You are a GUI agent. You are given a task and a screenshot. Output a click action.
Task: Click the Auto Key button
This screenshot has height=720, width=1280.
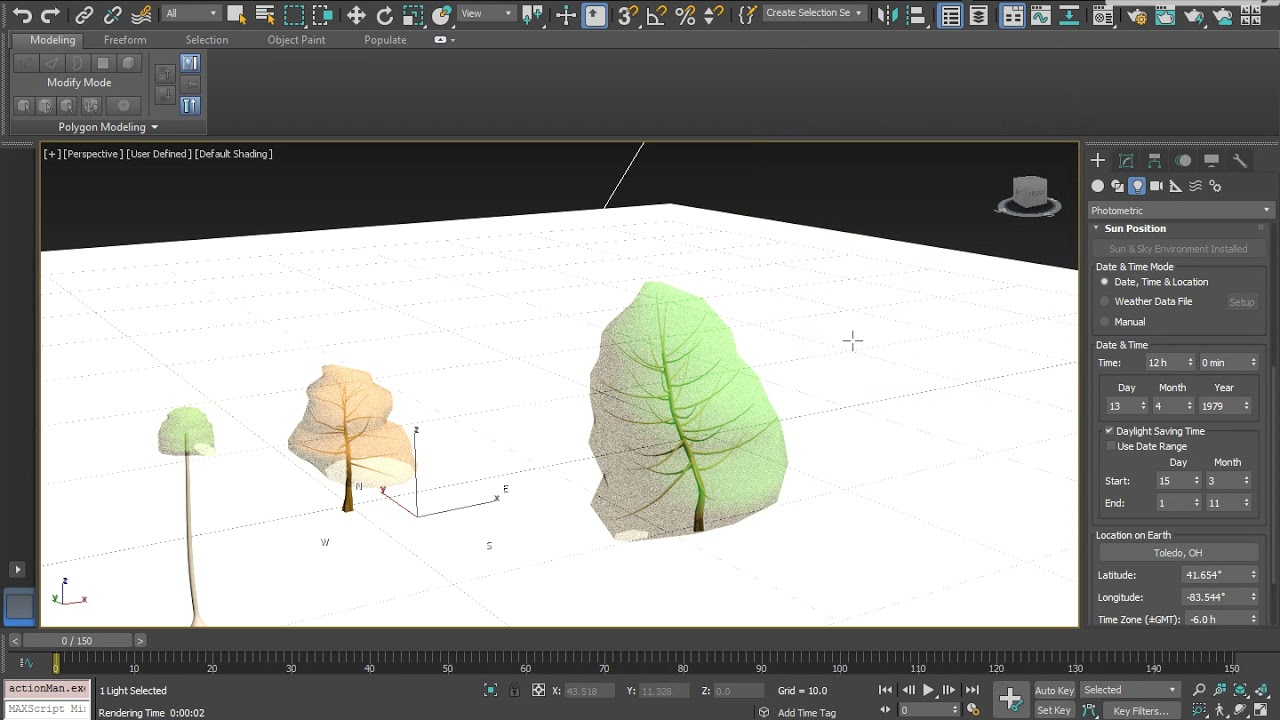(1054, 690)
